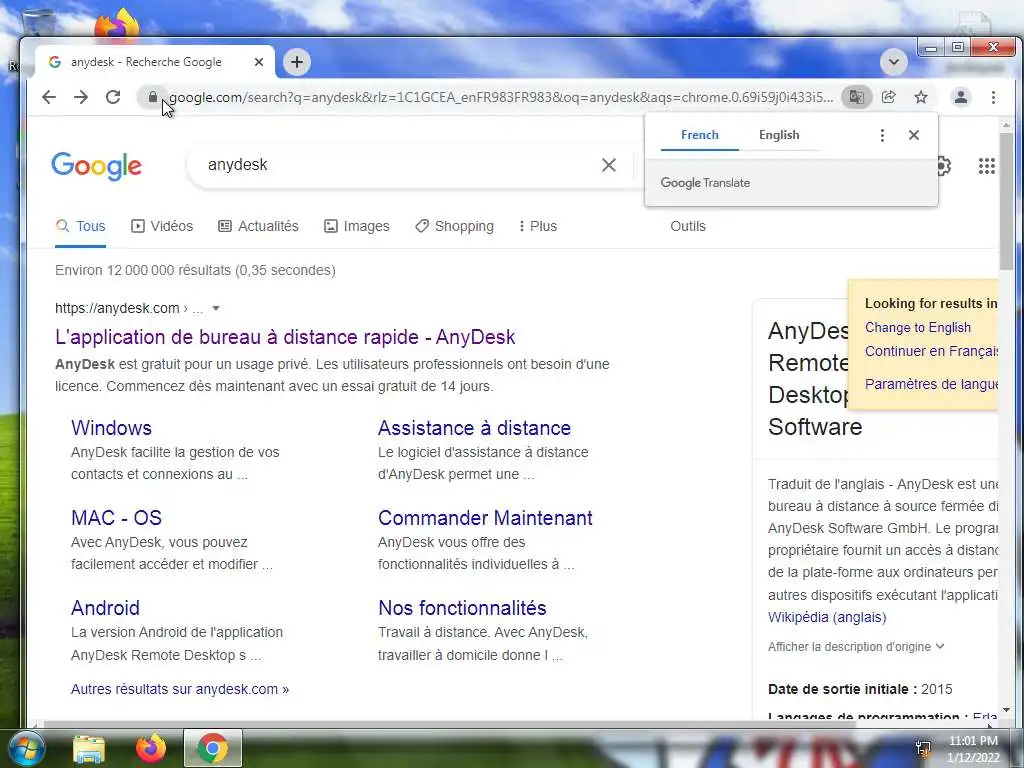
Task: Click the scrollbar down arrow
Action: pyautogui.click(x=1006, y=710)
